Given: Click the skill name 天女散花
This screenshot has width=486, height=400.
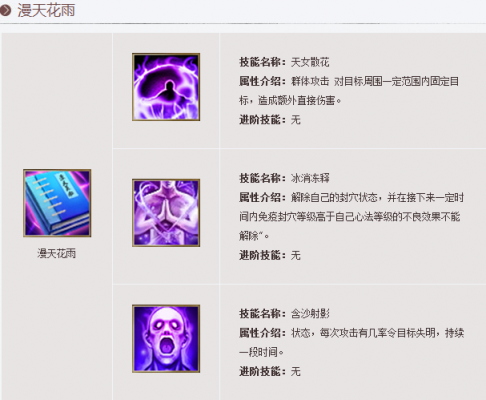Looking at the screenshot, I should pos(310,62).
